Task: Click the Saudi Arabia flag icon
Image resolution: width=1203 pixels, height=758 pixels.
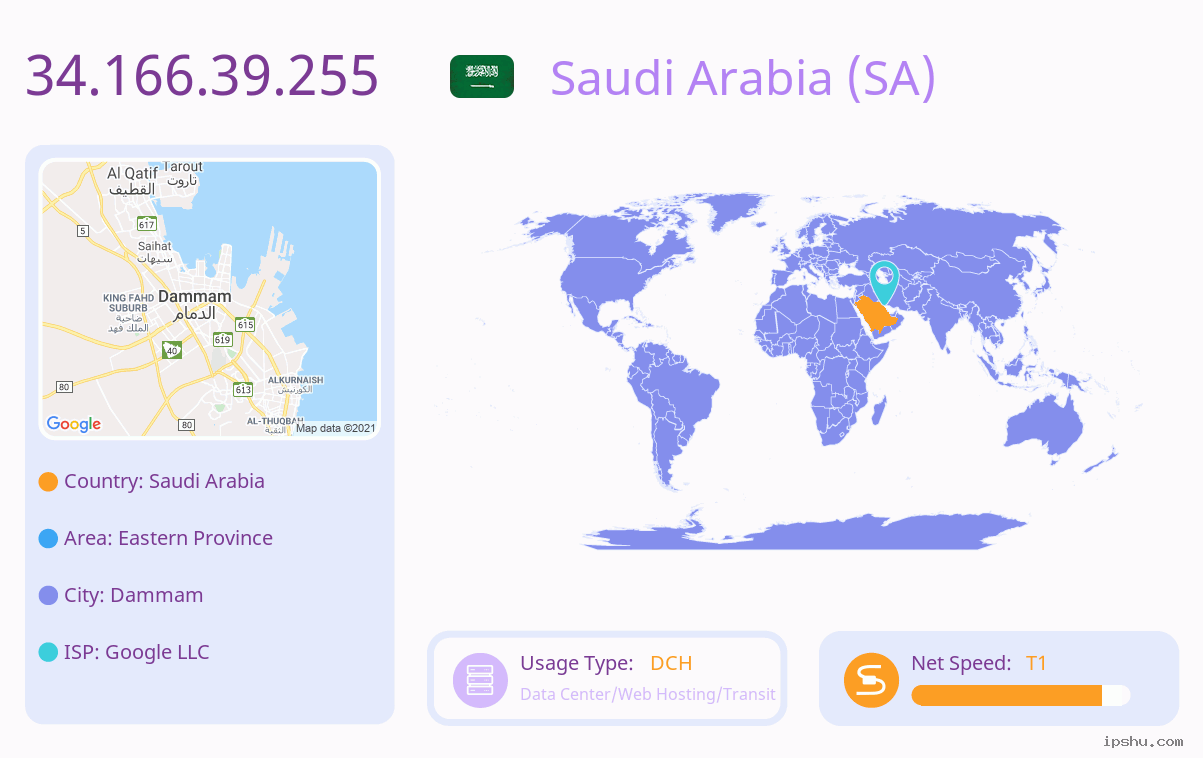Action: 482,77
